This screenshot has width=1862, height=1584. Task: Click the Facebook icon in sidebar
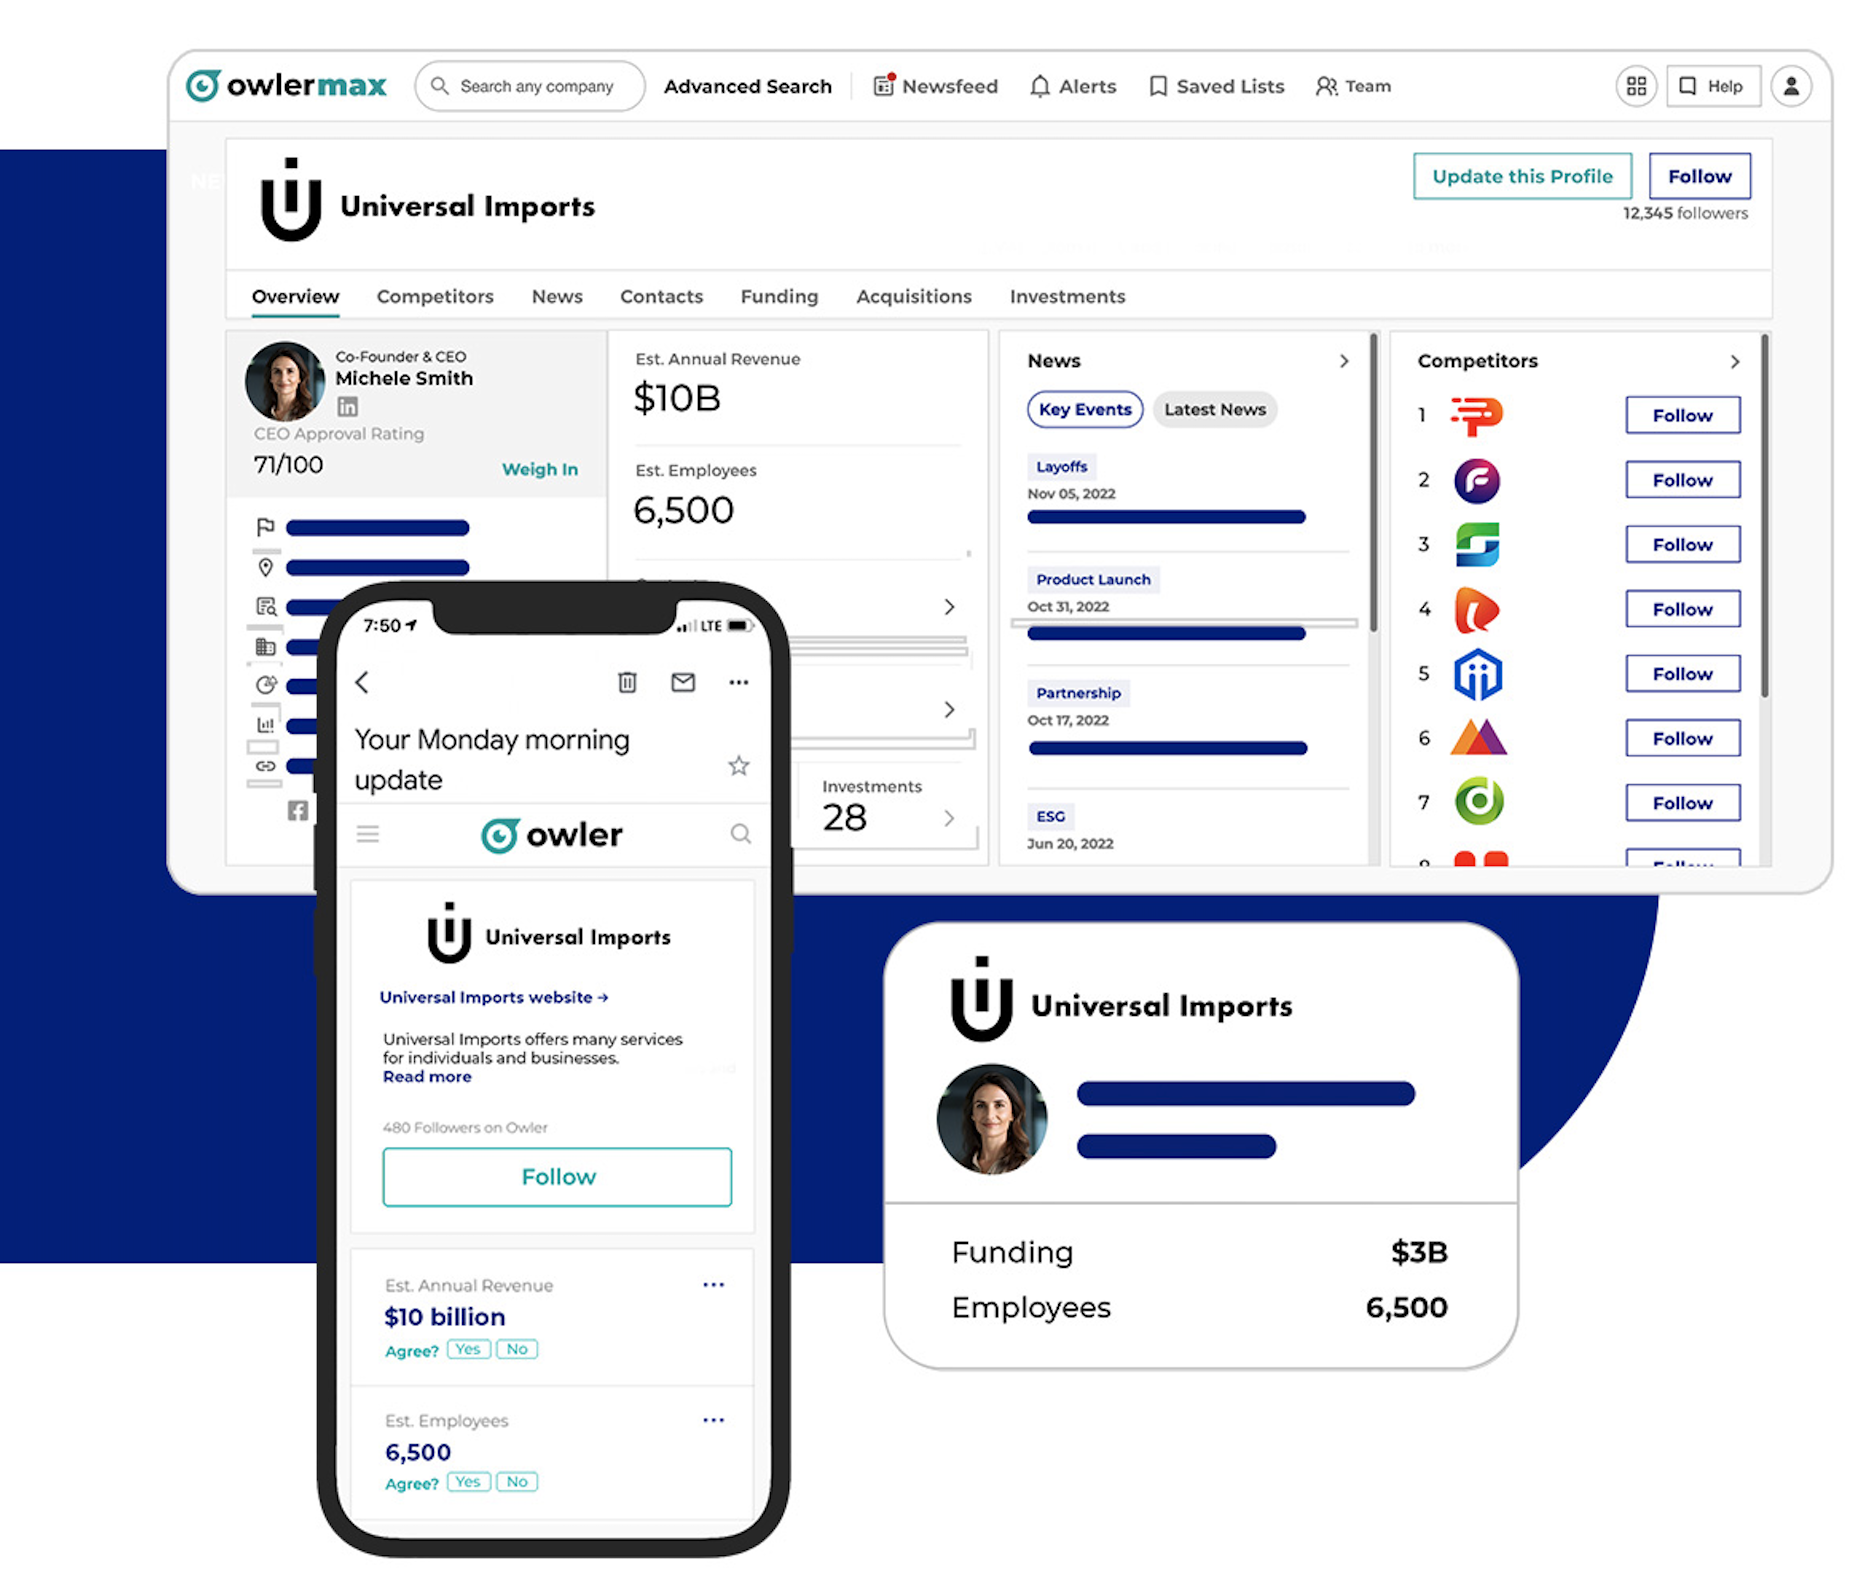click(x=297, y=810)
